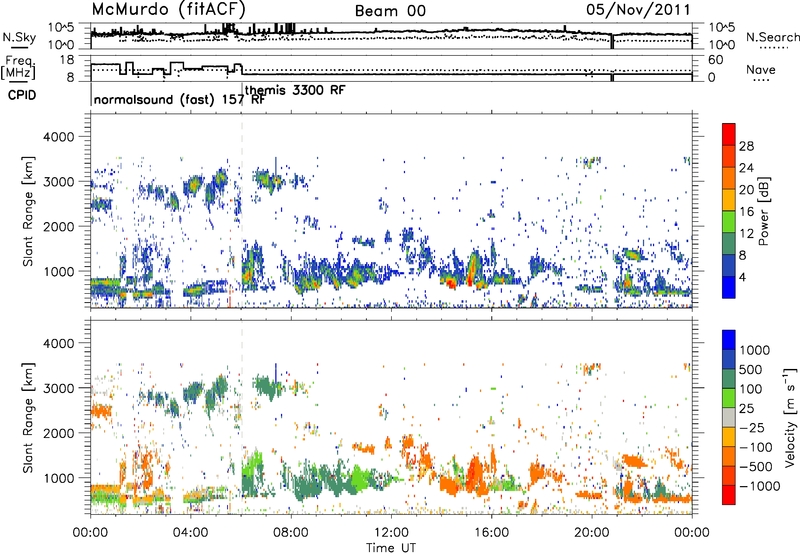
Task: Click the 'McMurdo (fitACF)' title text
Action: point(168,9)
